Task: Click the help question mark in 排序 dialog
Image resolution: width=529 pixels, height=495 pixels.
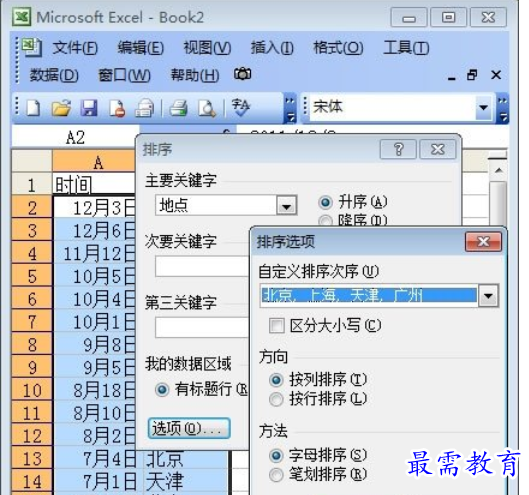Action: pos(398,149)
